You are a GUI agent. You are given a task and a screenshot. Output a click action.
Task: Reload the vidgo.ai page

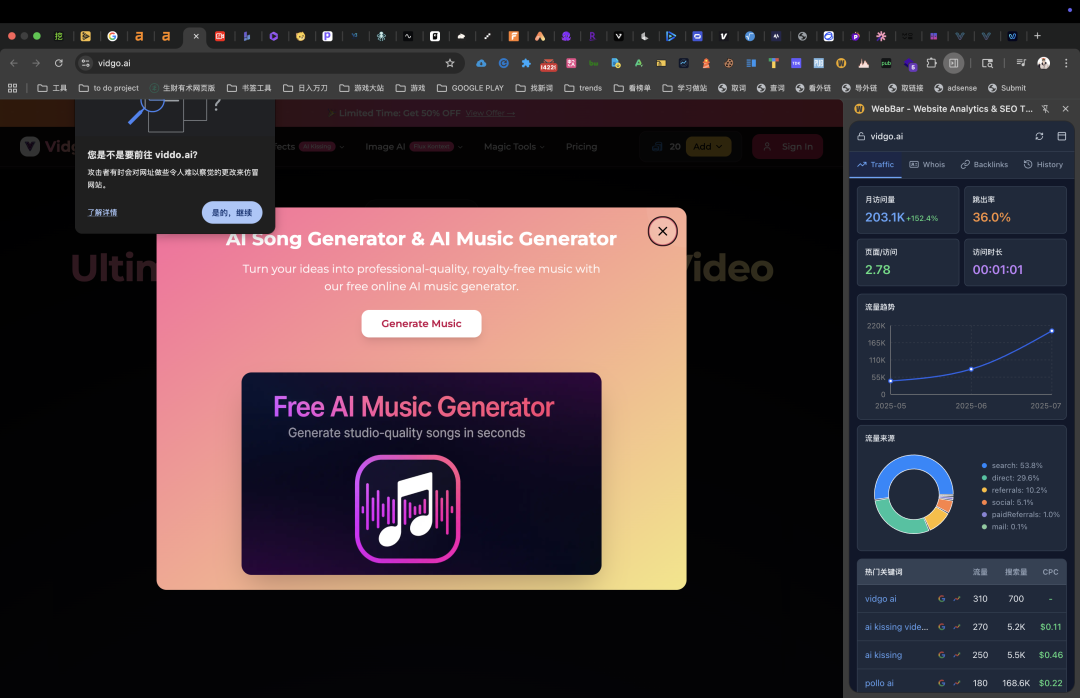coord(59,63)
